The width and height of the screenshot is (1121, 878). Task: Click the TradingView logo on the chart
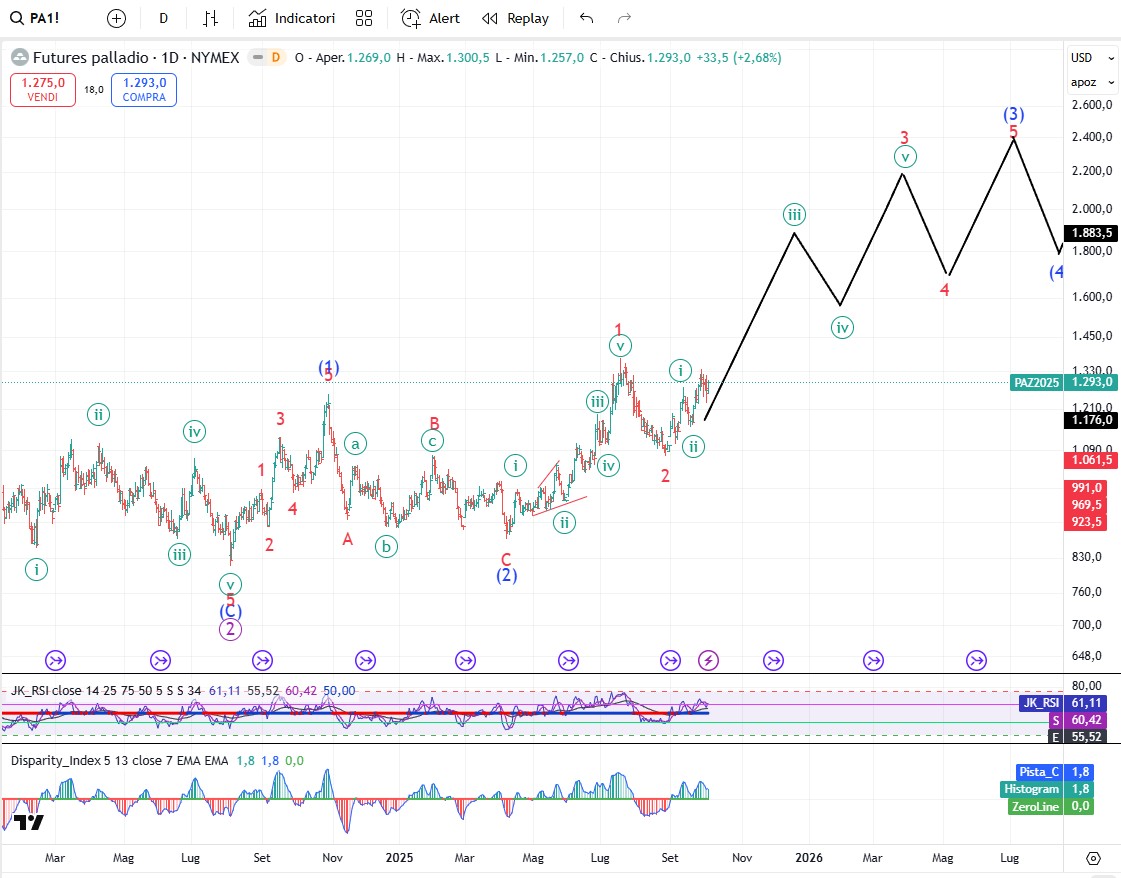tap(29, 823)
